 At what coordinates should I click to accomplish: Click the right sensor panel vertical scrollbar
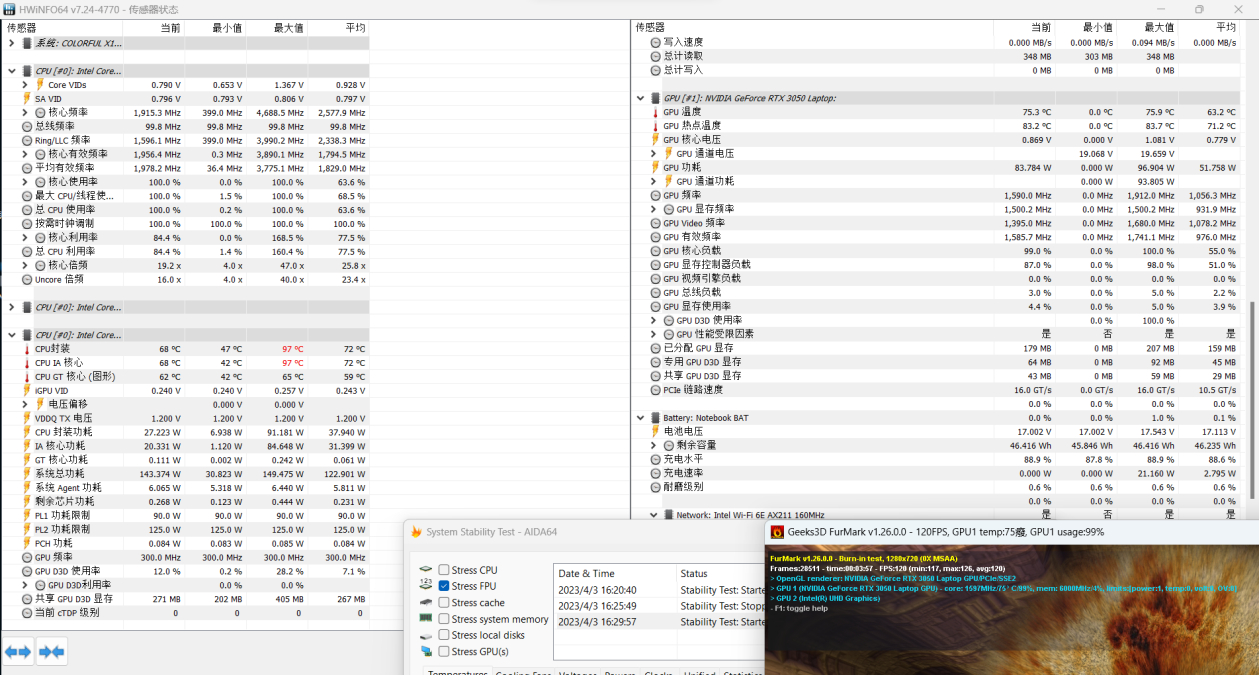pos(1252,330)
